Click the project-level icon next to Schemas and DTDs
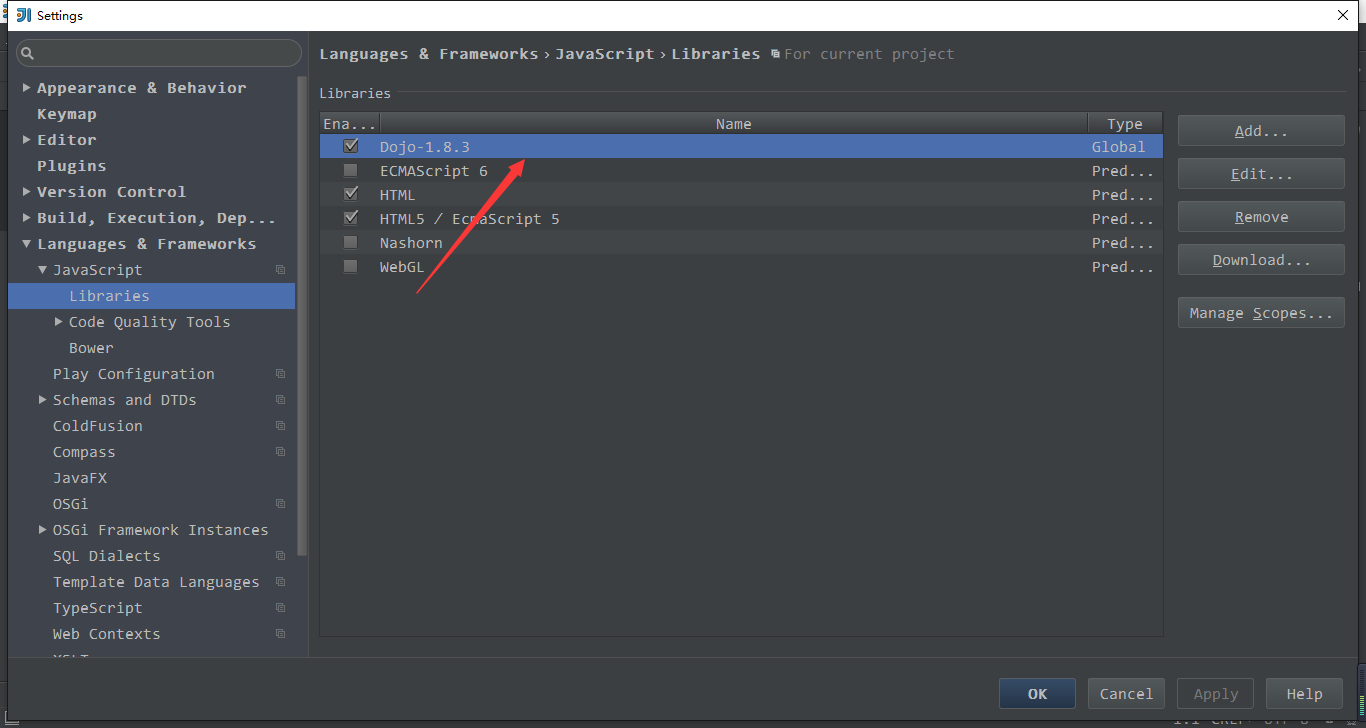Screen dimensions: 1366x728 point(280,400)
